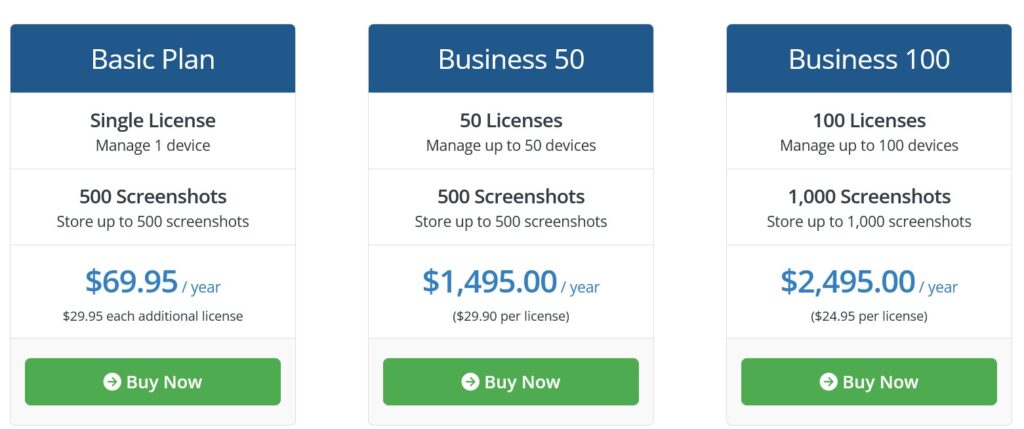Buy the Basic Plan
1024x429 pixels.
tap(153, 381)
